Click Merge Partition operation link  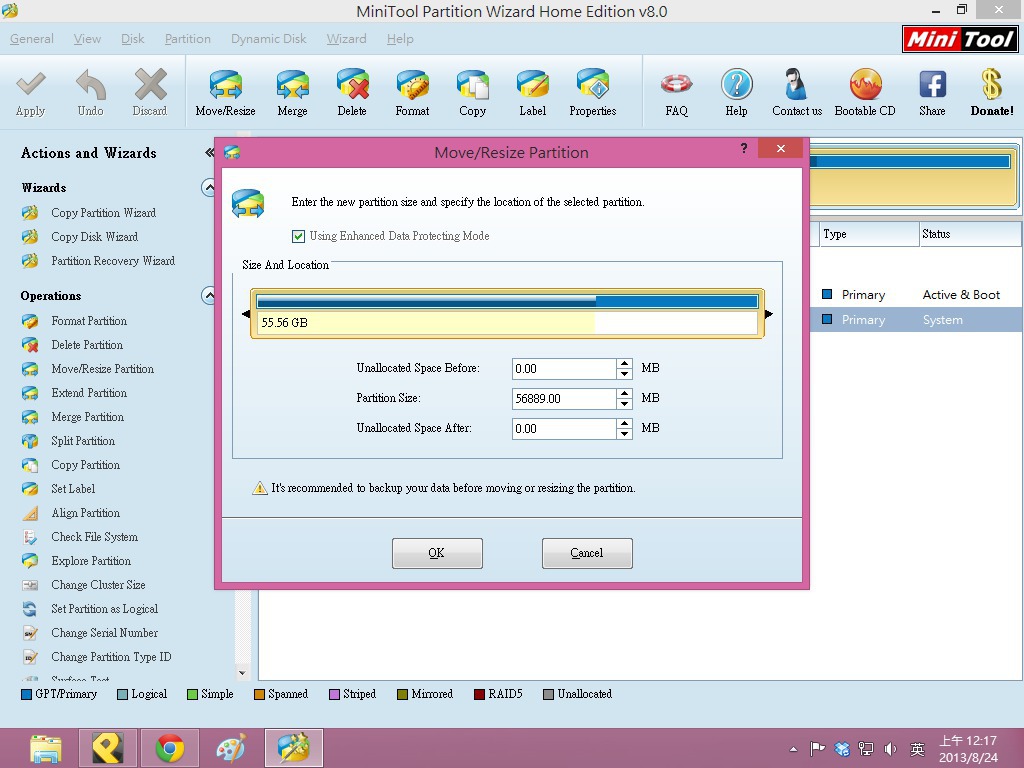[88, 417]
